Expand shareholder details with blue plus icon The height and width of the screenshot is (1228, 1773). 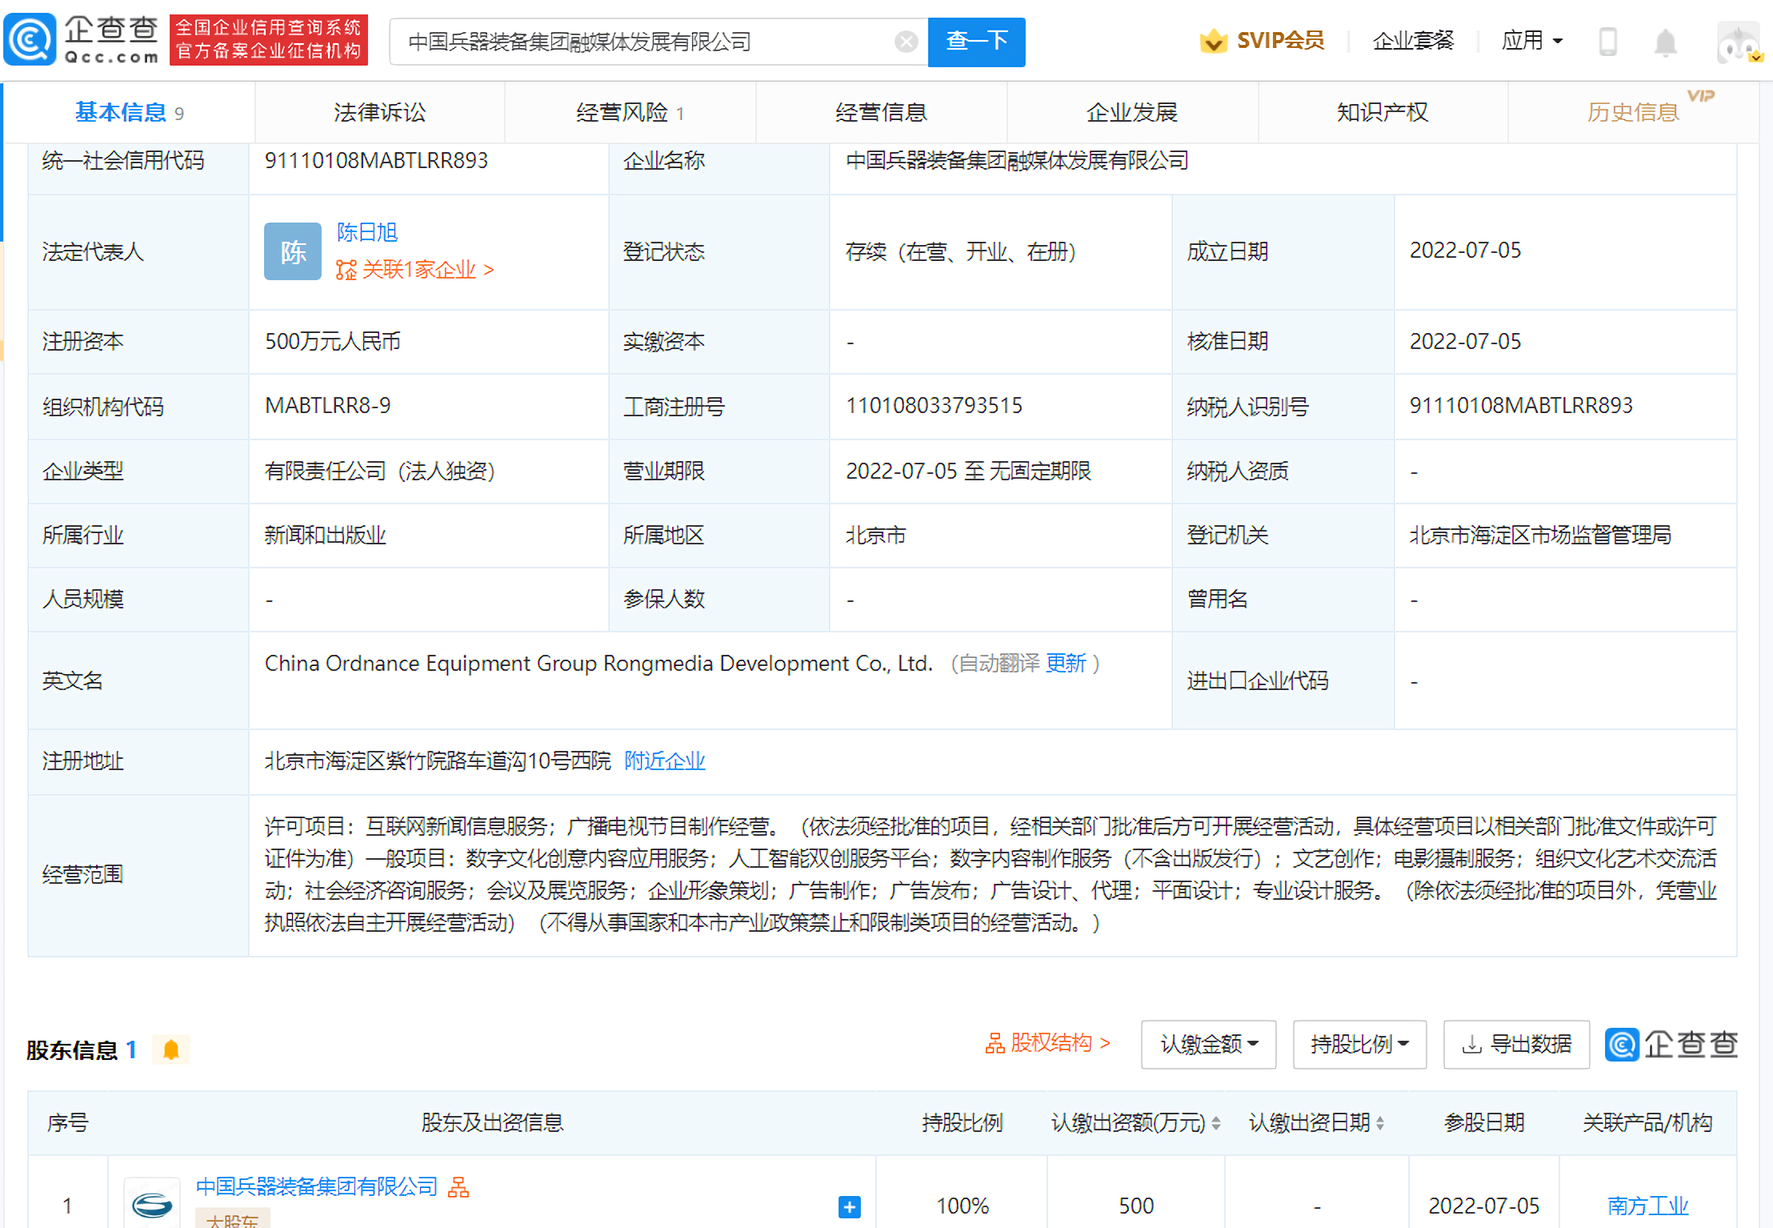pos(849,1207)
